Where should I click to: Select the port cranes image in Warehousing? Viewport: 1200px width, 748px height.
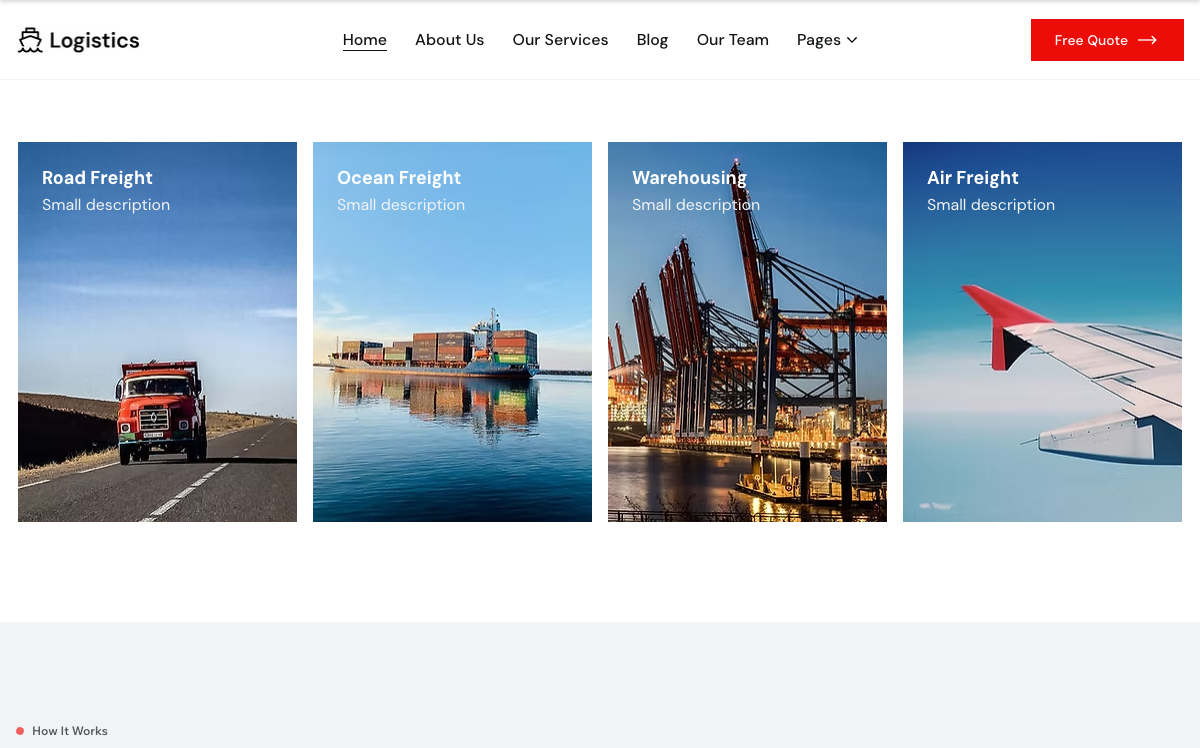747,332
